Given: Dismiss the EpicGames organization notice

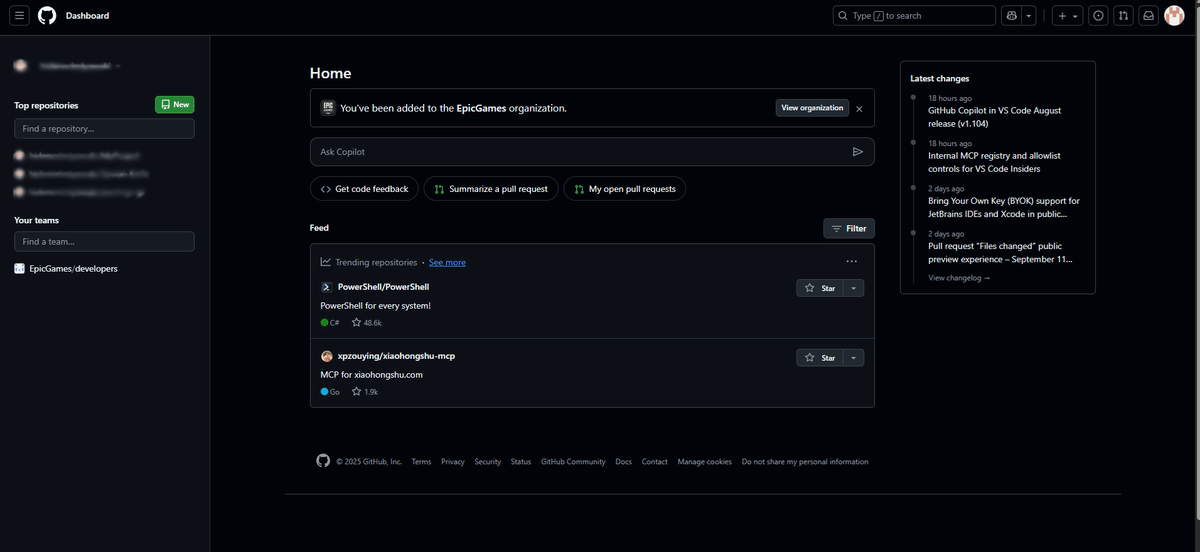Looking at the screenshot, I should click(x=859, y=108).
